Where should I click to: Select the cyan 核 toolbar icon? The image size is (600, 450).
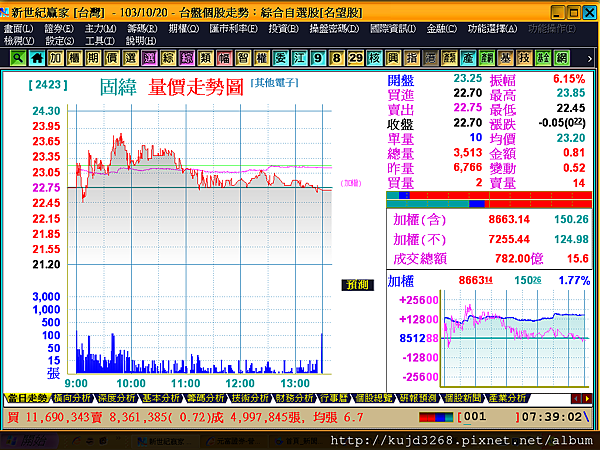click(x=374, y=58)
